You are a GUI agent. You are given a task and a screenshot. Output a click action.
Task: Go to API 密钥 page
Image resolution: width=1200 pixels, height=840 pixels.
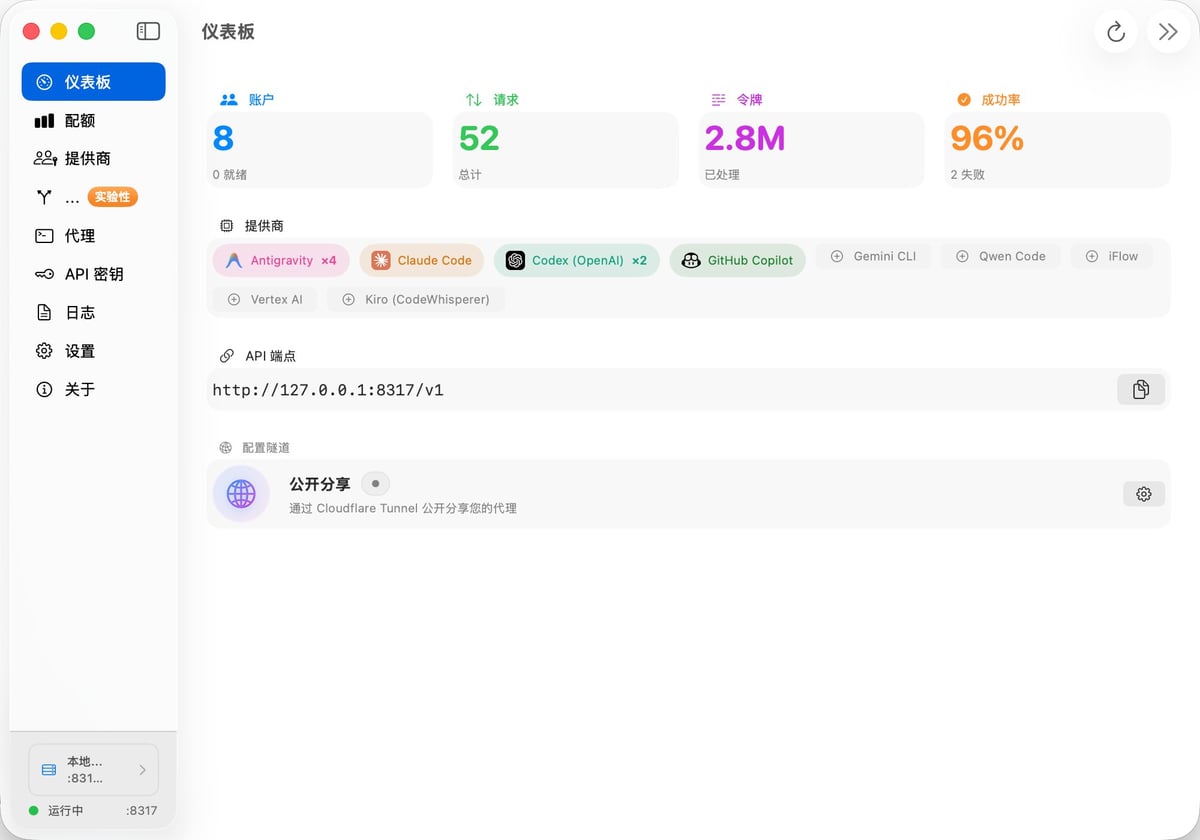pyautogui.click(x=93, y=274)
